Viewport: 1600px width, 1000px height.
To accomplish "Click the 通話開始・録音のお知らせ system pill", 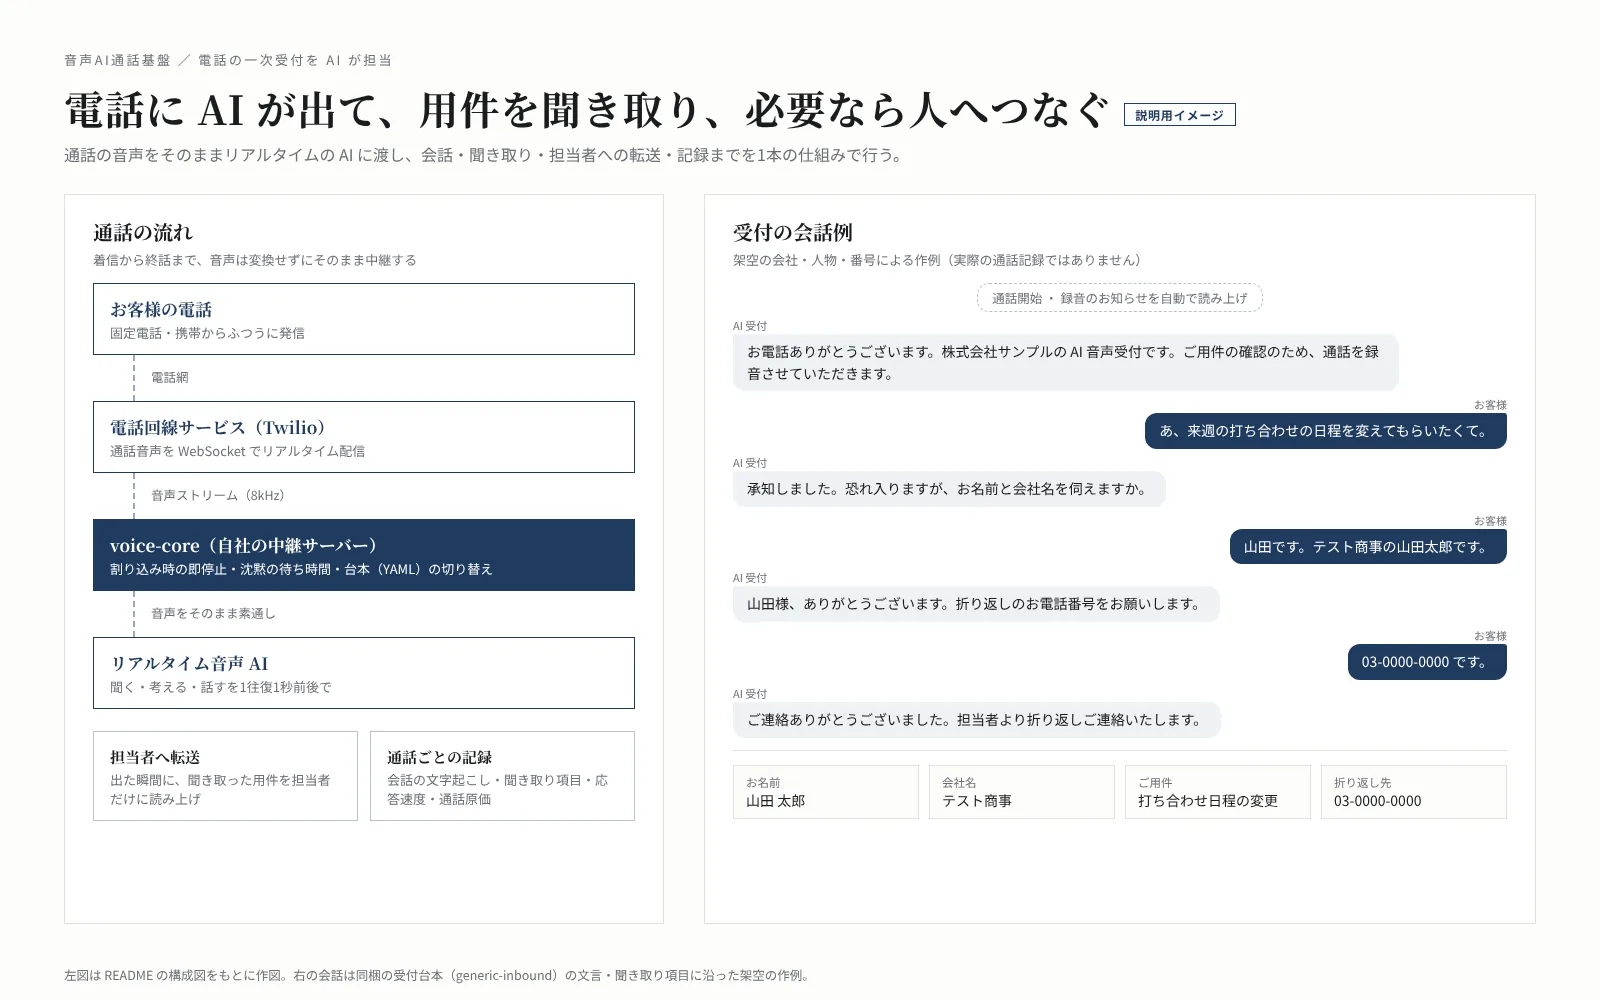I will (x=1120, y=298).
